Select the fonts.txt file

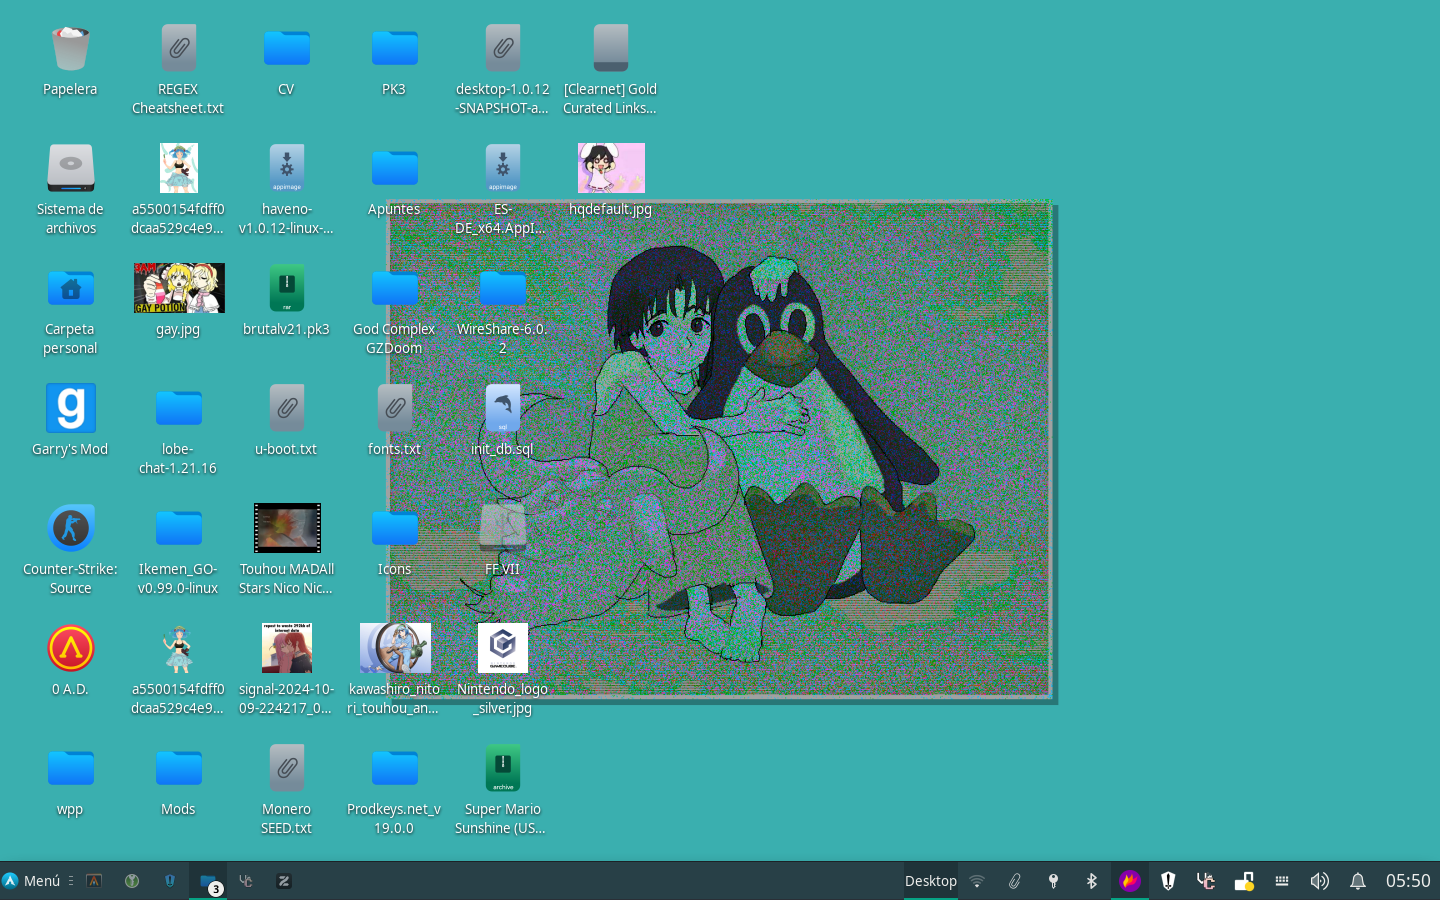click(x=394, y=408)
